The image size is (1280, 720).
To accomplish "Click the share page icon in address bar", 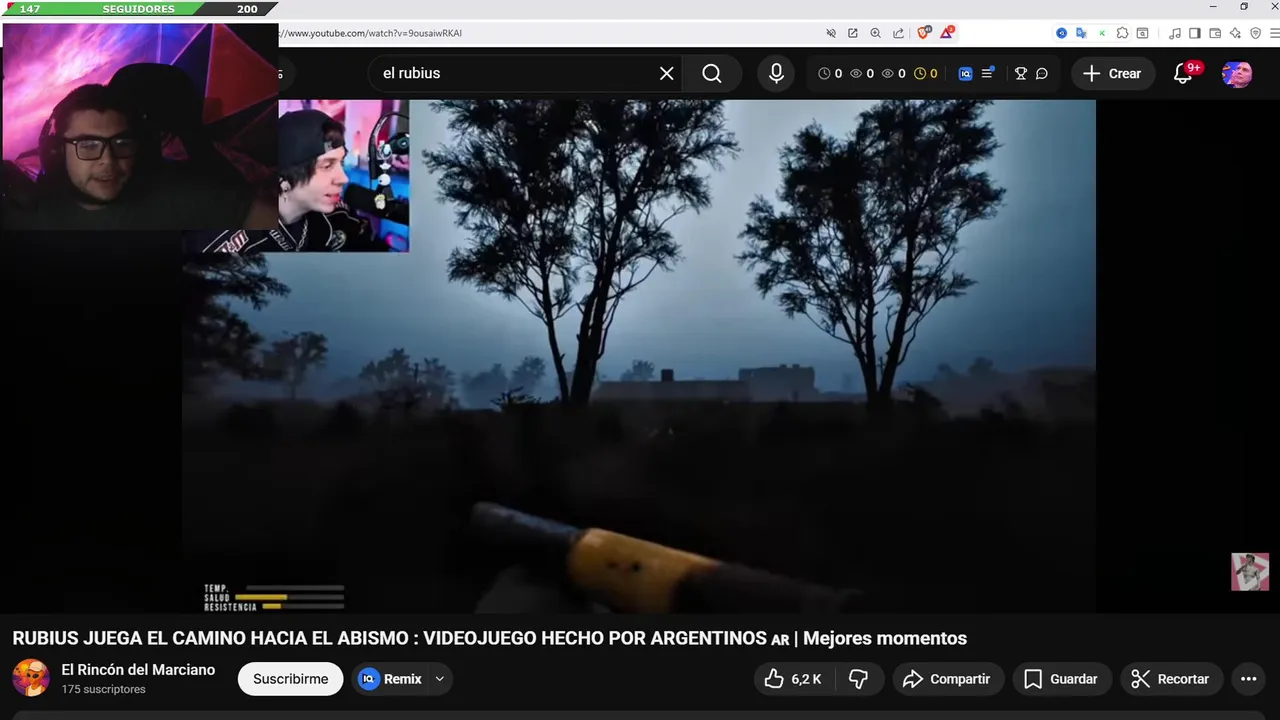I will tap(898, 33).
